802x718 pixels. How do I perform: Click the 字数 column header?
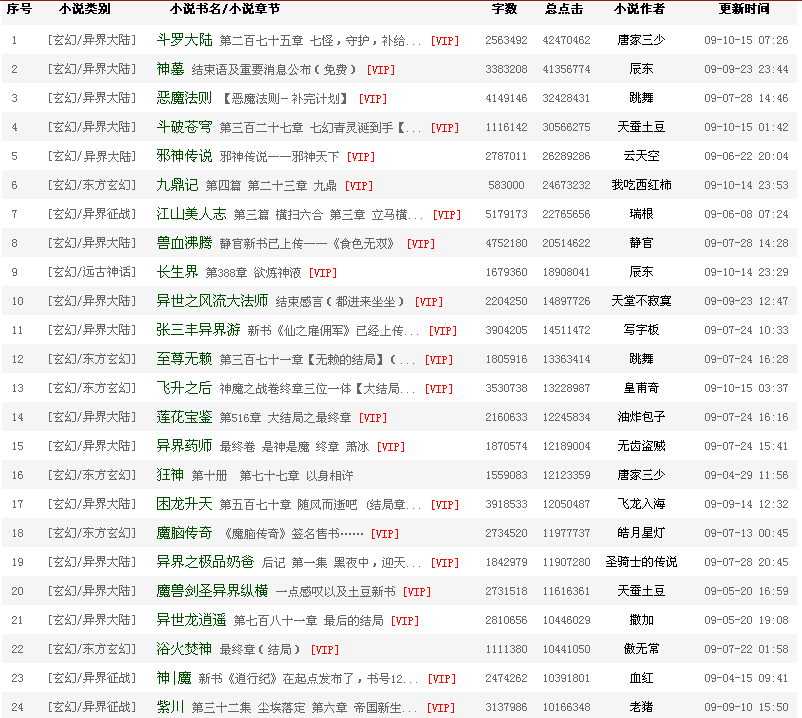tap(504, 9)
